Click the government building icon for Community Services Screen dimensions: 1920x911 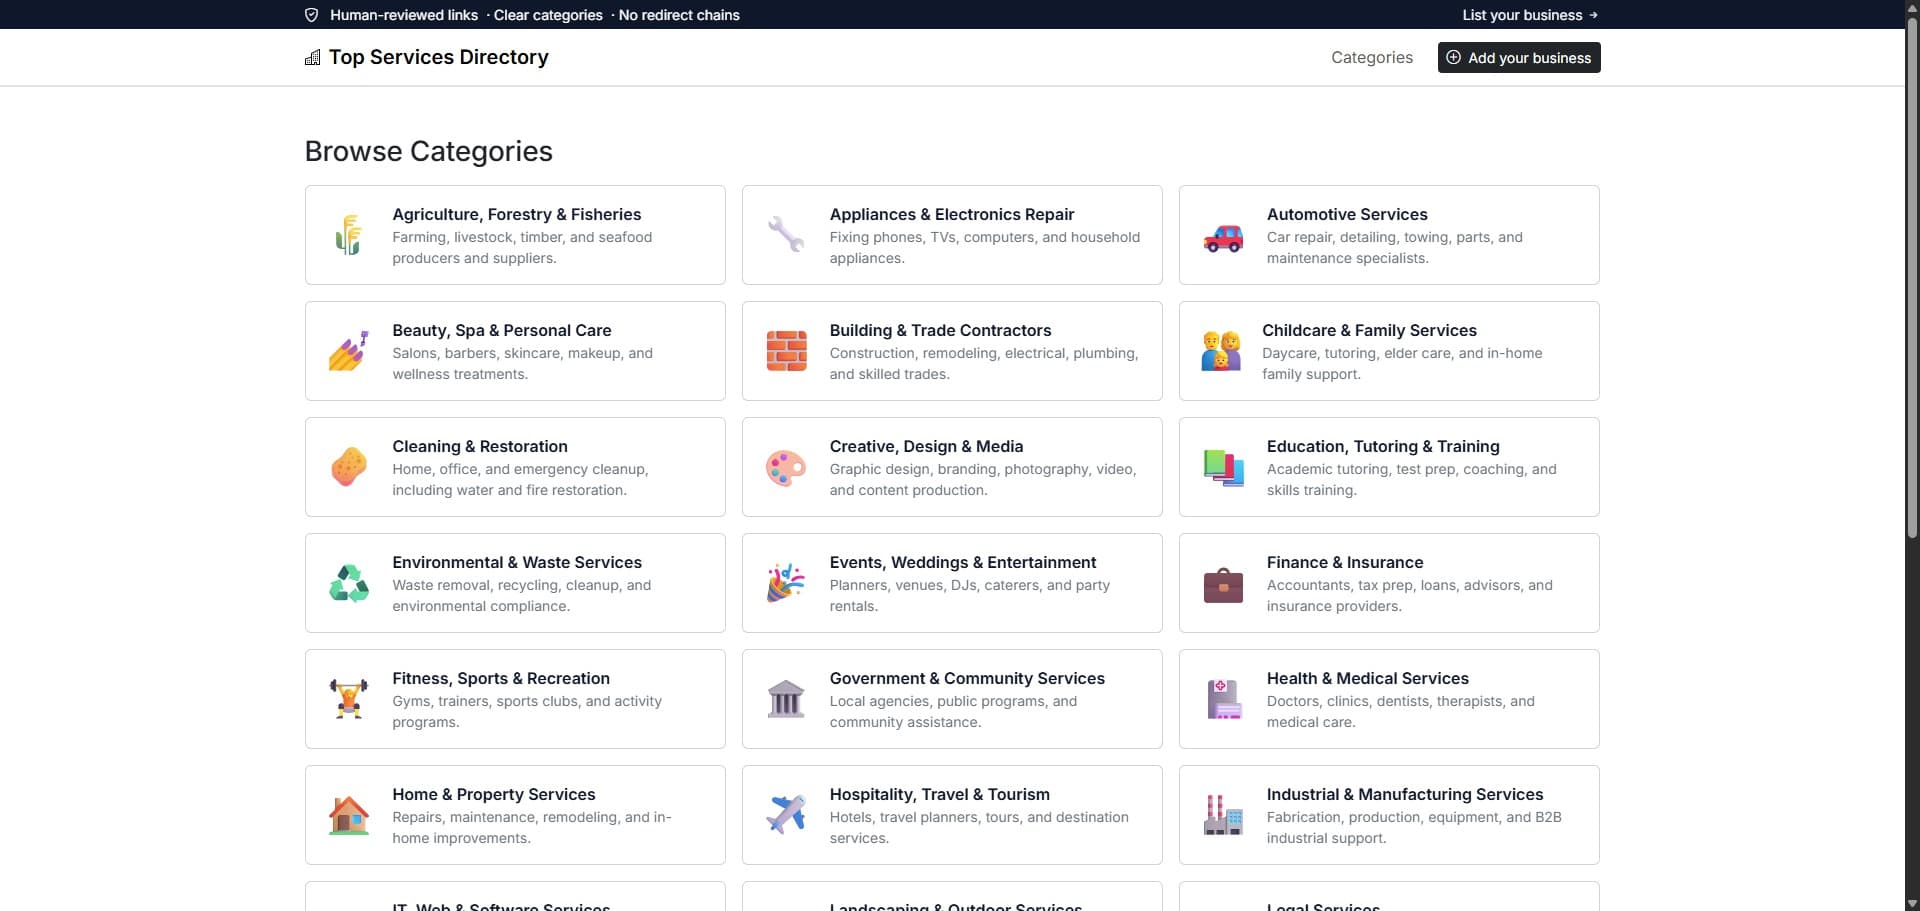pyautogui.click(x=785, y=698)
